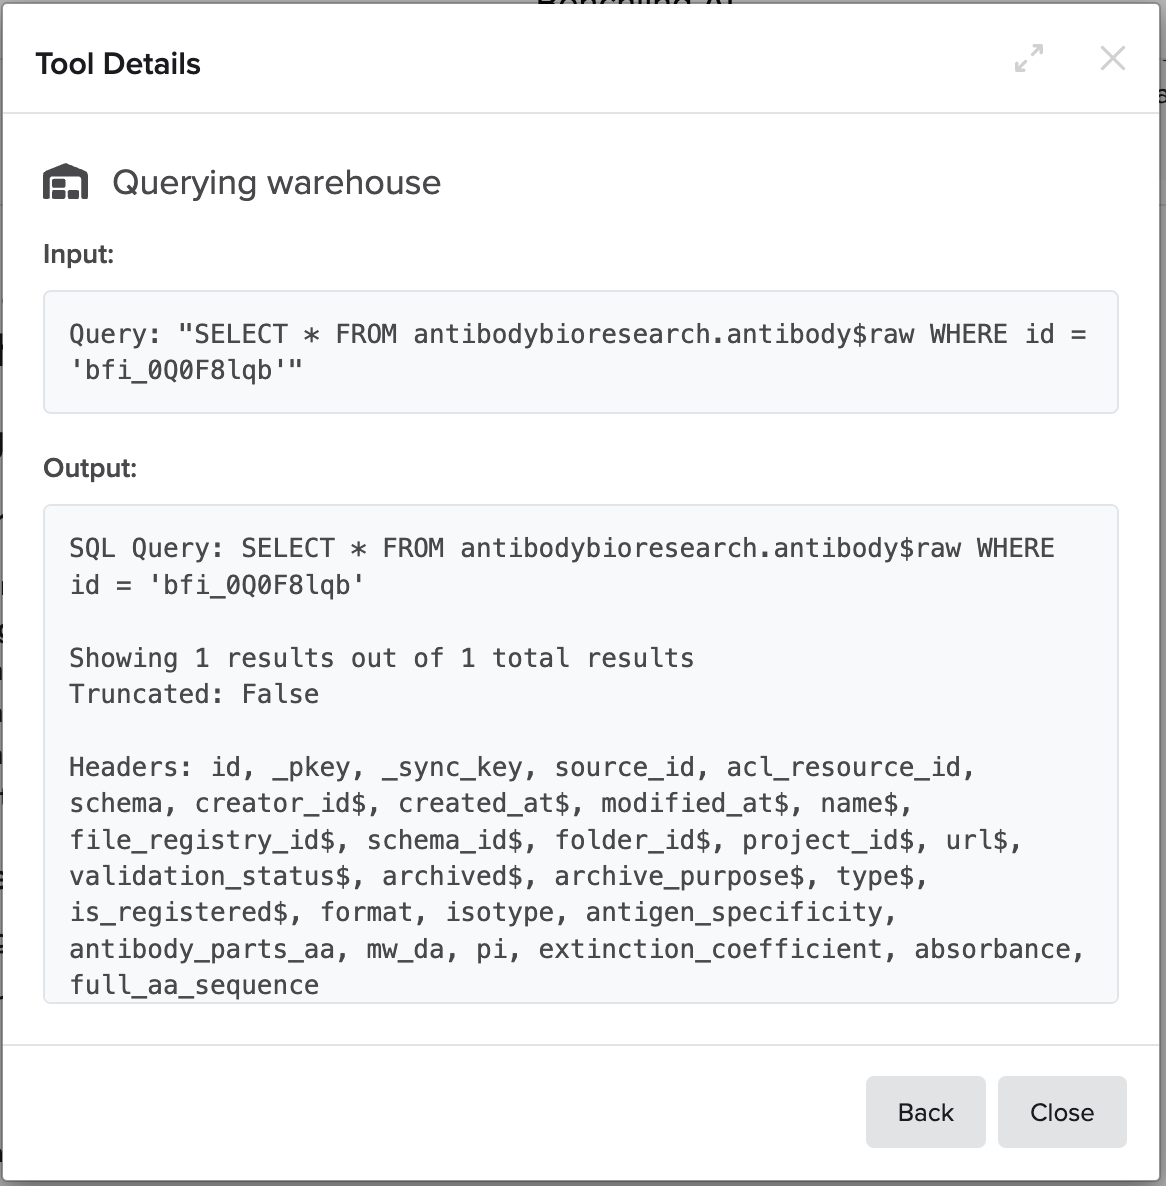The width and height of the screenshot is (1166, 1186).
Task: Click the 'Showing 1 results out of 1' line
Action: pyautogui.click(x=381, y=658)
